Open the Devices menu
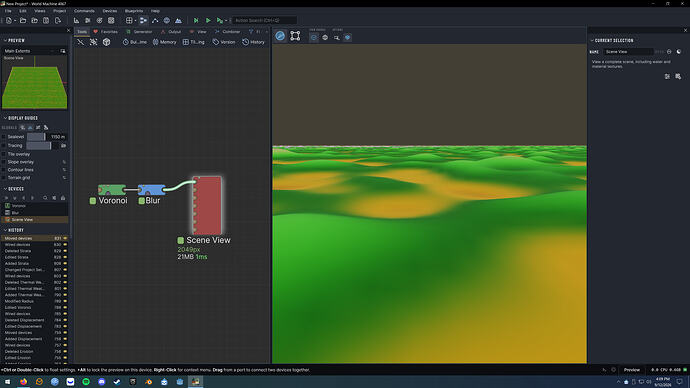 pyautogui.click(x=110, y=11)
